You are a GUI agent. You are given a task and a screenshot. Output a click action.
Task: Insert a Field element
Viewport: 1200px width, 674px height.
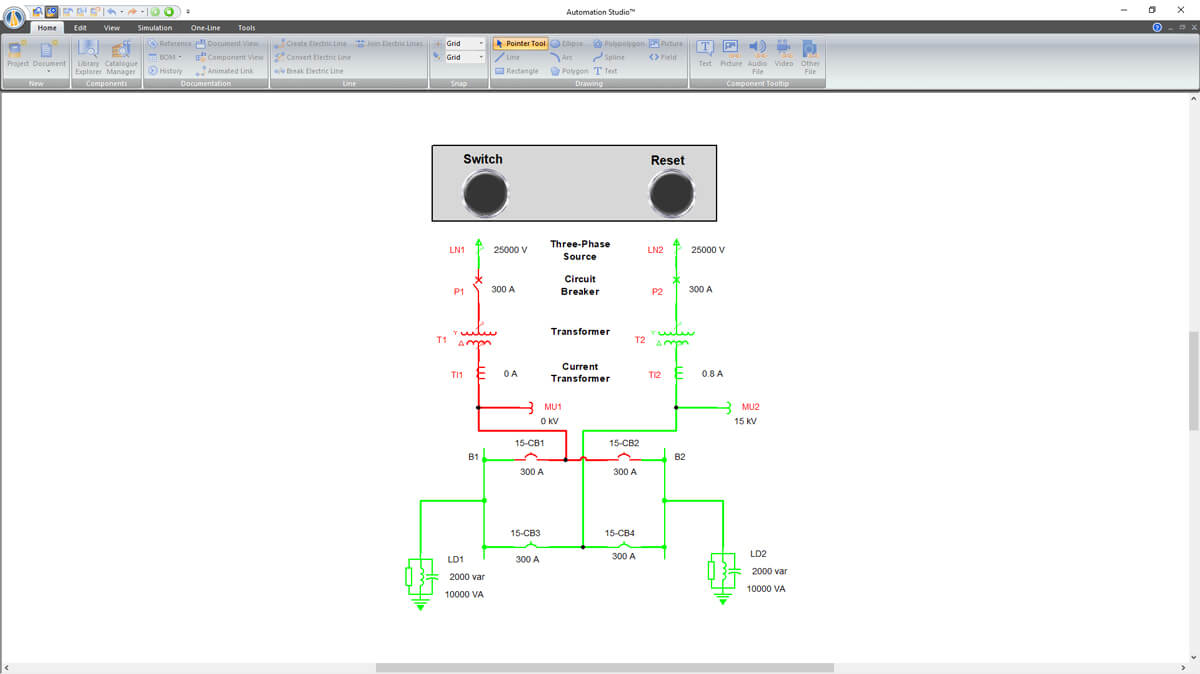pos(663,57)
